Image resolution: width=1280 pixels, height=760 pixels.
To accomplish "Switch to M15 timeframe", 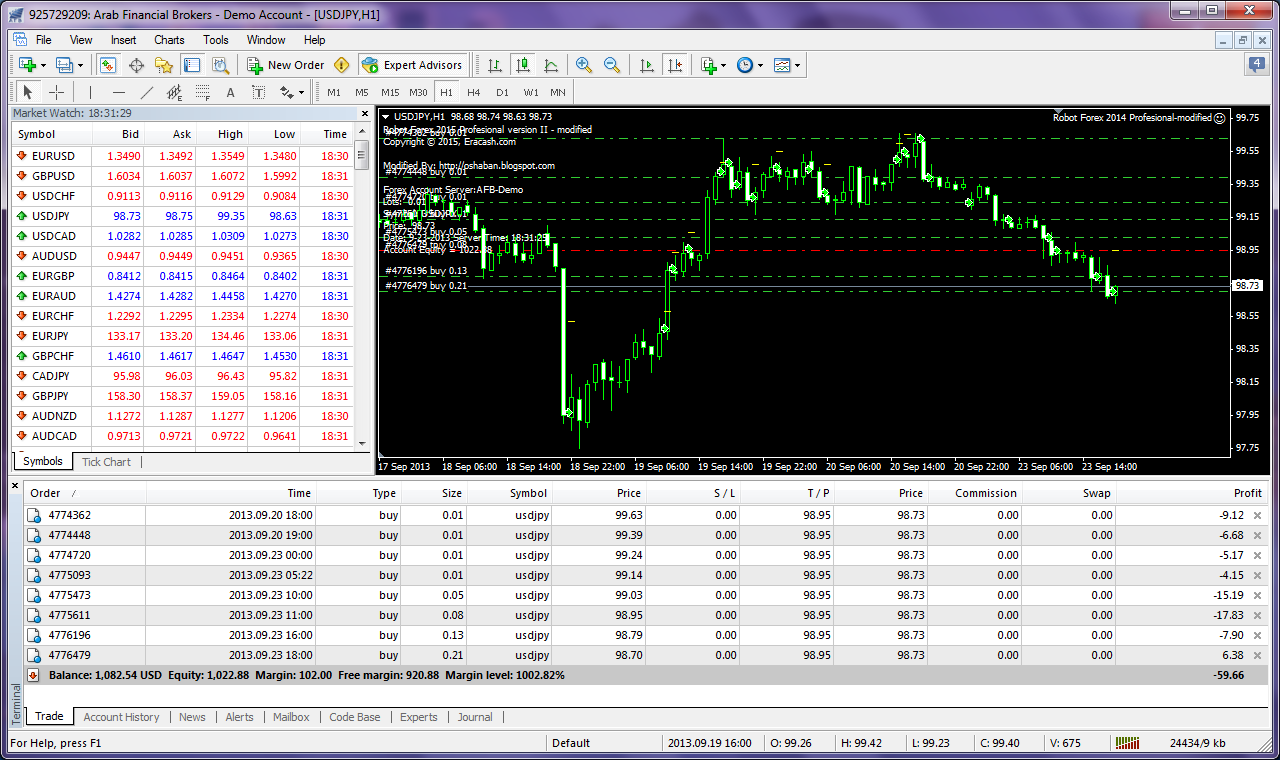I will [390, 92].
